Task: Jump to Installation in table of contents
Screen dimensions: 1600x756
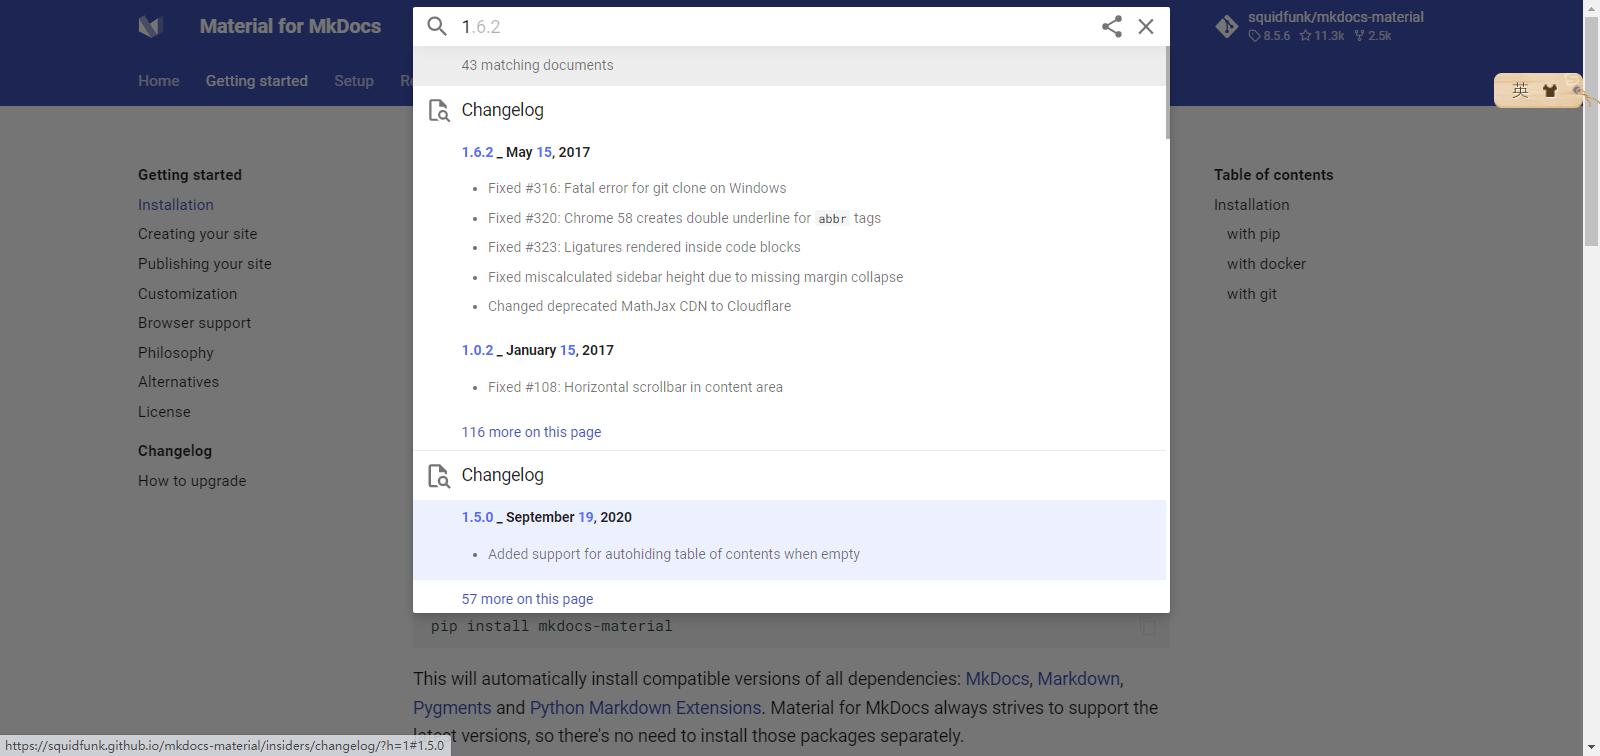Action: pyautogui.click(x=1252, y=205)
